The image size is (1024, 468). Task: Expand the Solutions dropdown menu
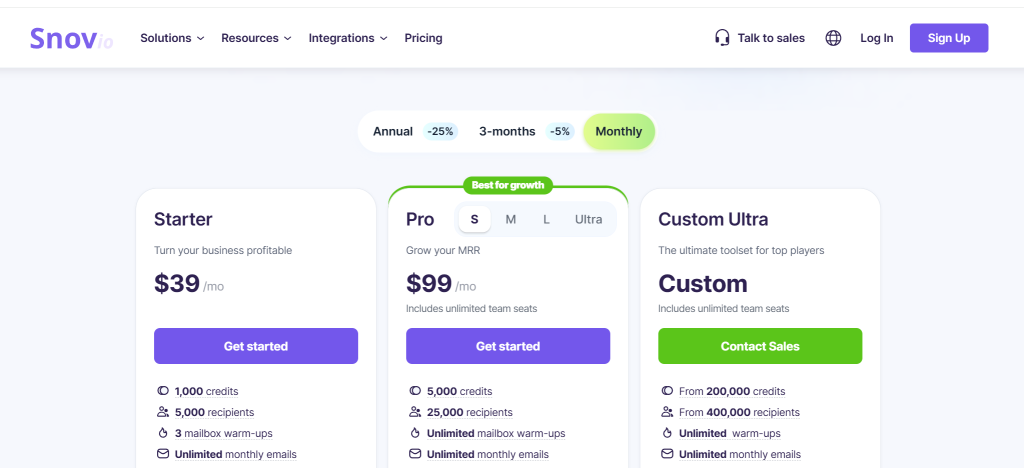[x=172, y=38]
